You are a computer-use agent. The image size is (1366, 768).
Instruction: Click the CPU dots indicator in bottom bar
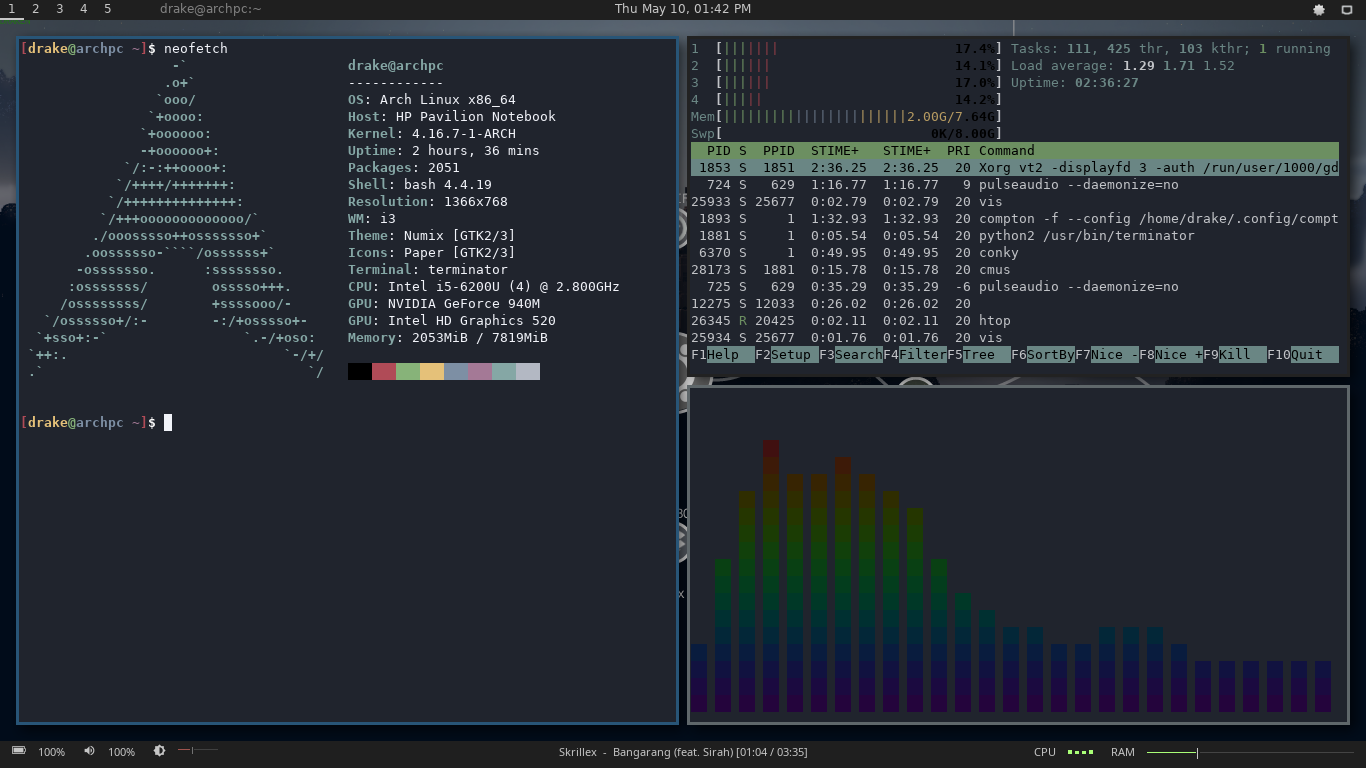click(x=1080, y=752)
